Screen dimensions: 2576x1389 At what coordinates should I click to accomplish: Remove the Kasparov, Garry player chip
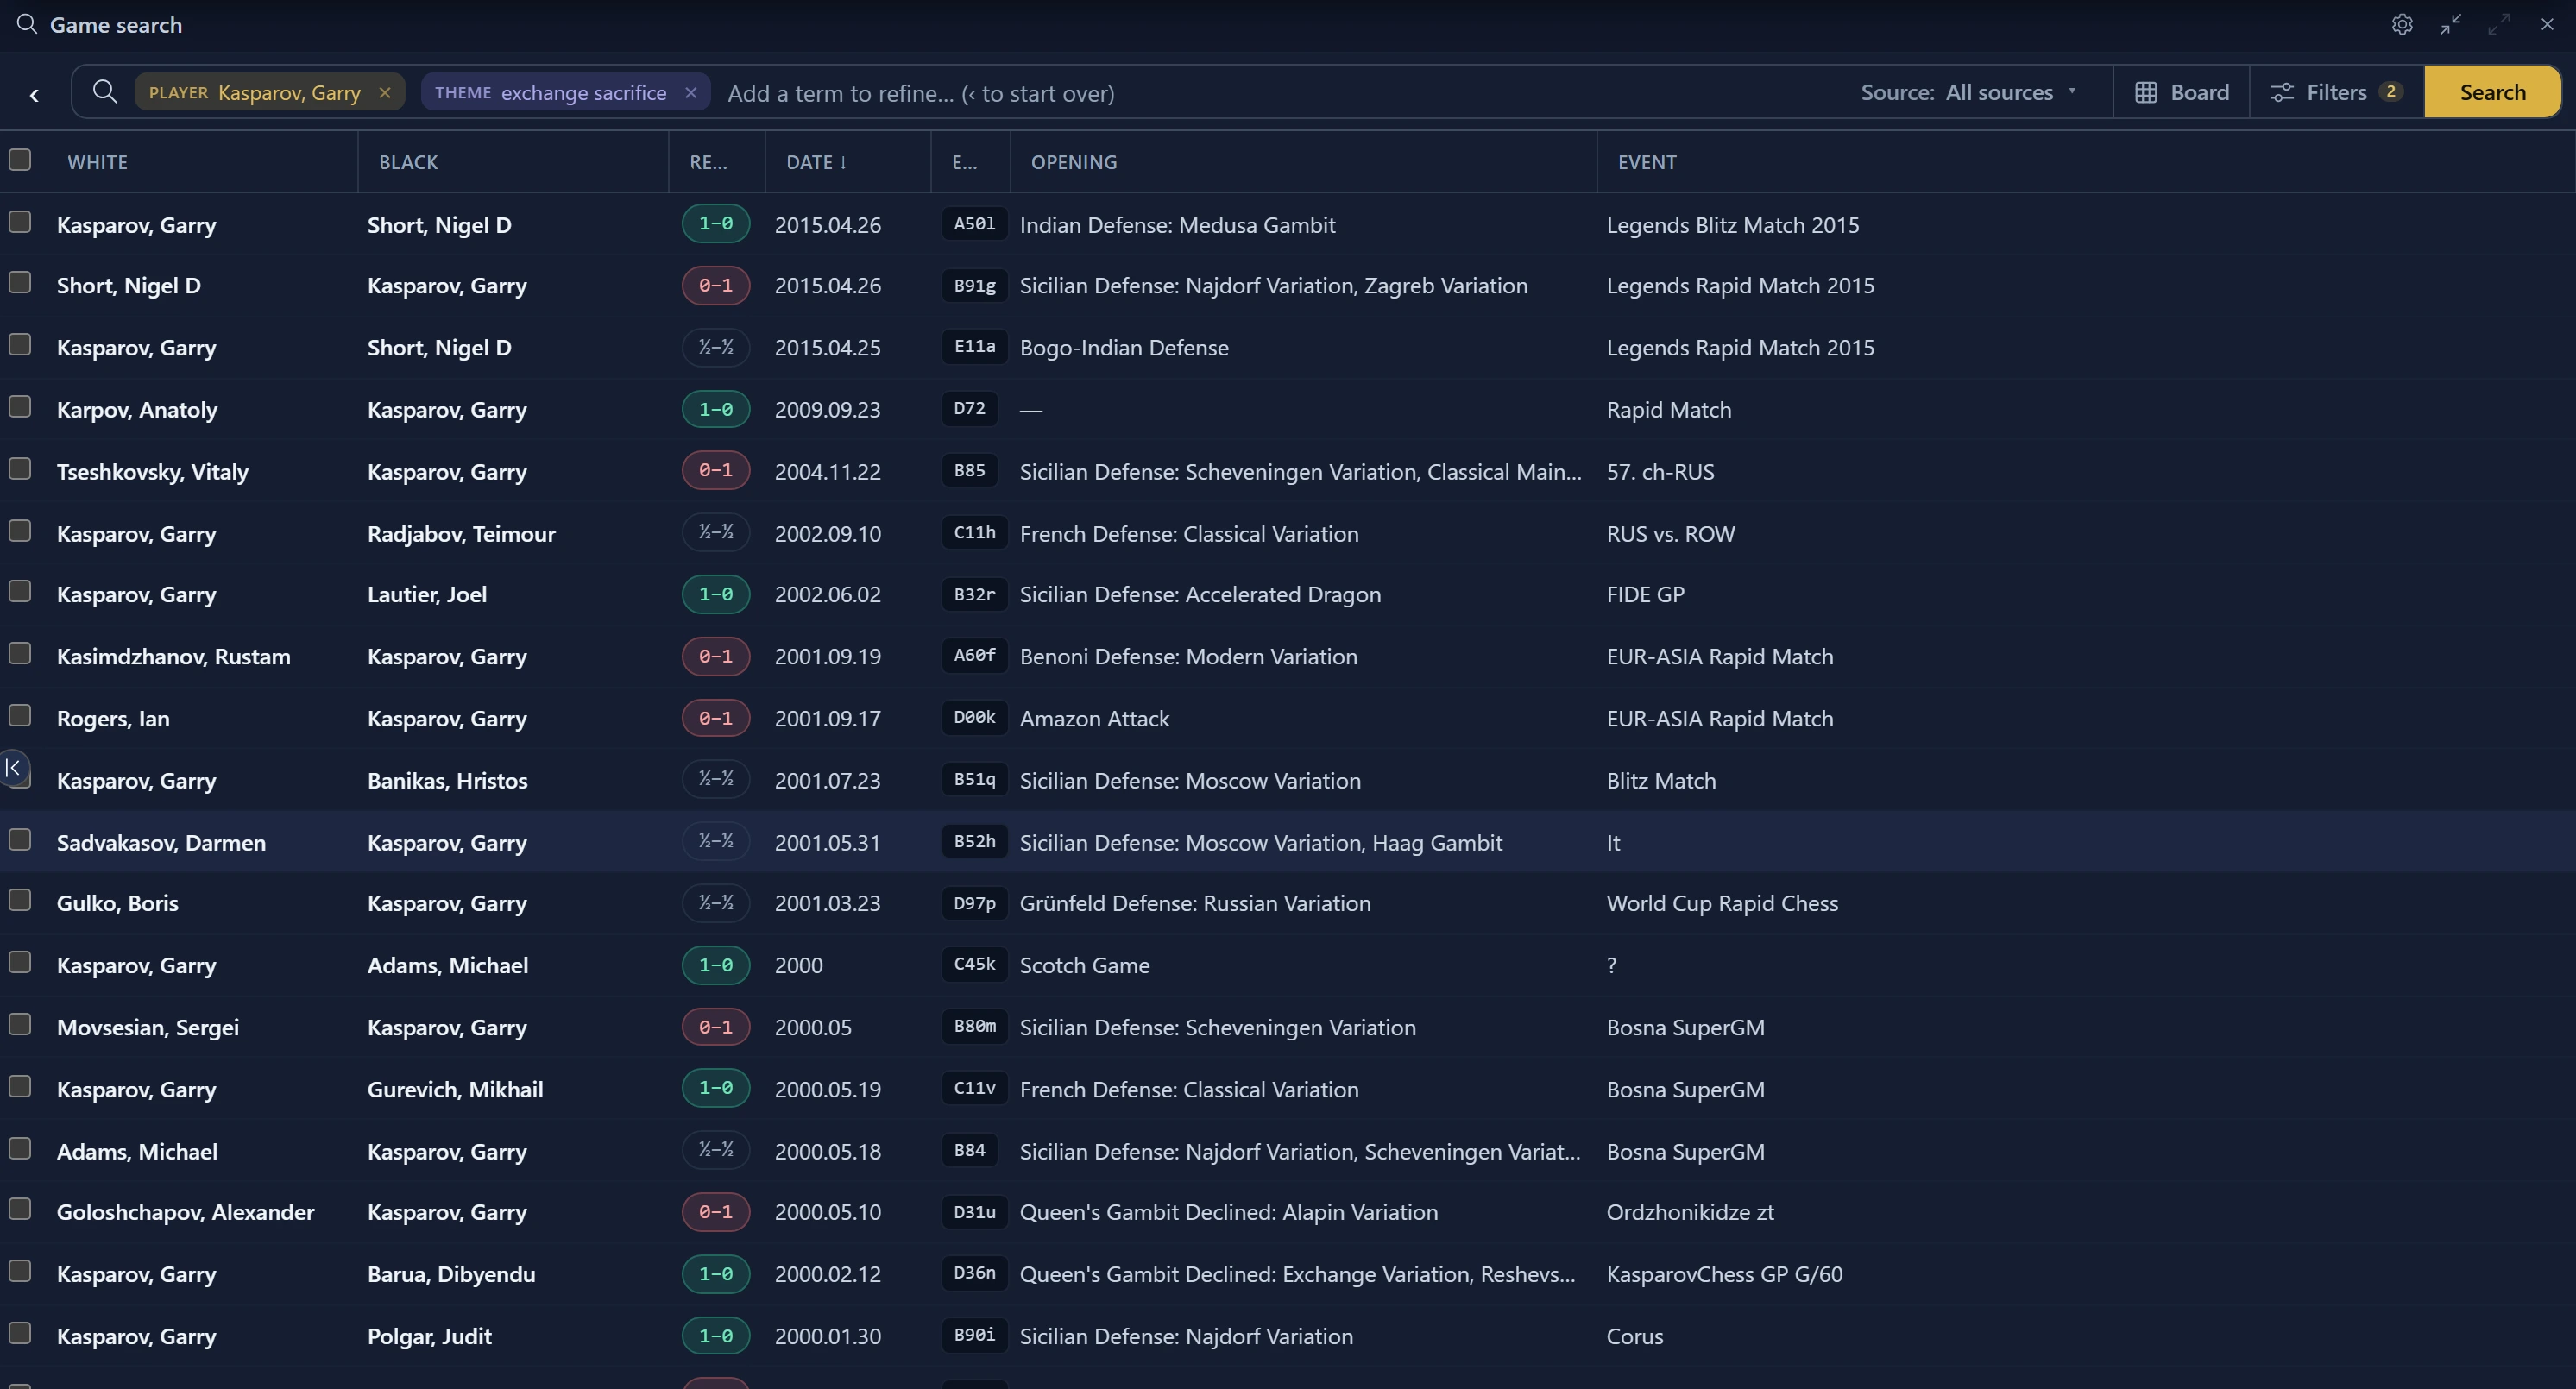click(385, 93)
